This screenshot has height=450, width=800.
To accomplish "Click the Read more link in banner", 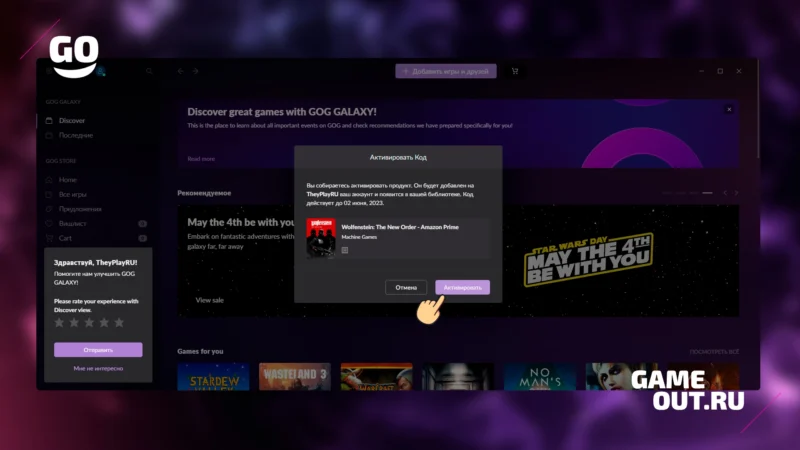I will (x=201, y=159).
